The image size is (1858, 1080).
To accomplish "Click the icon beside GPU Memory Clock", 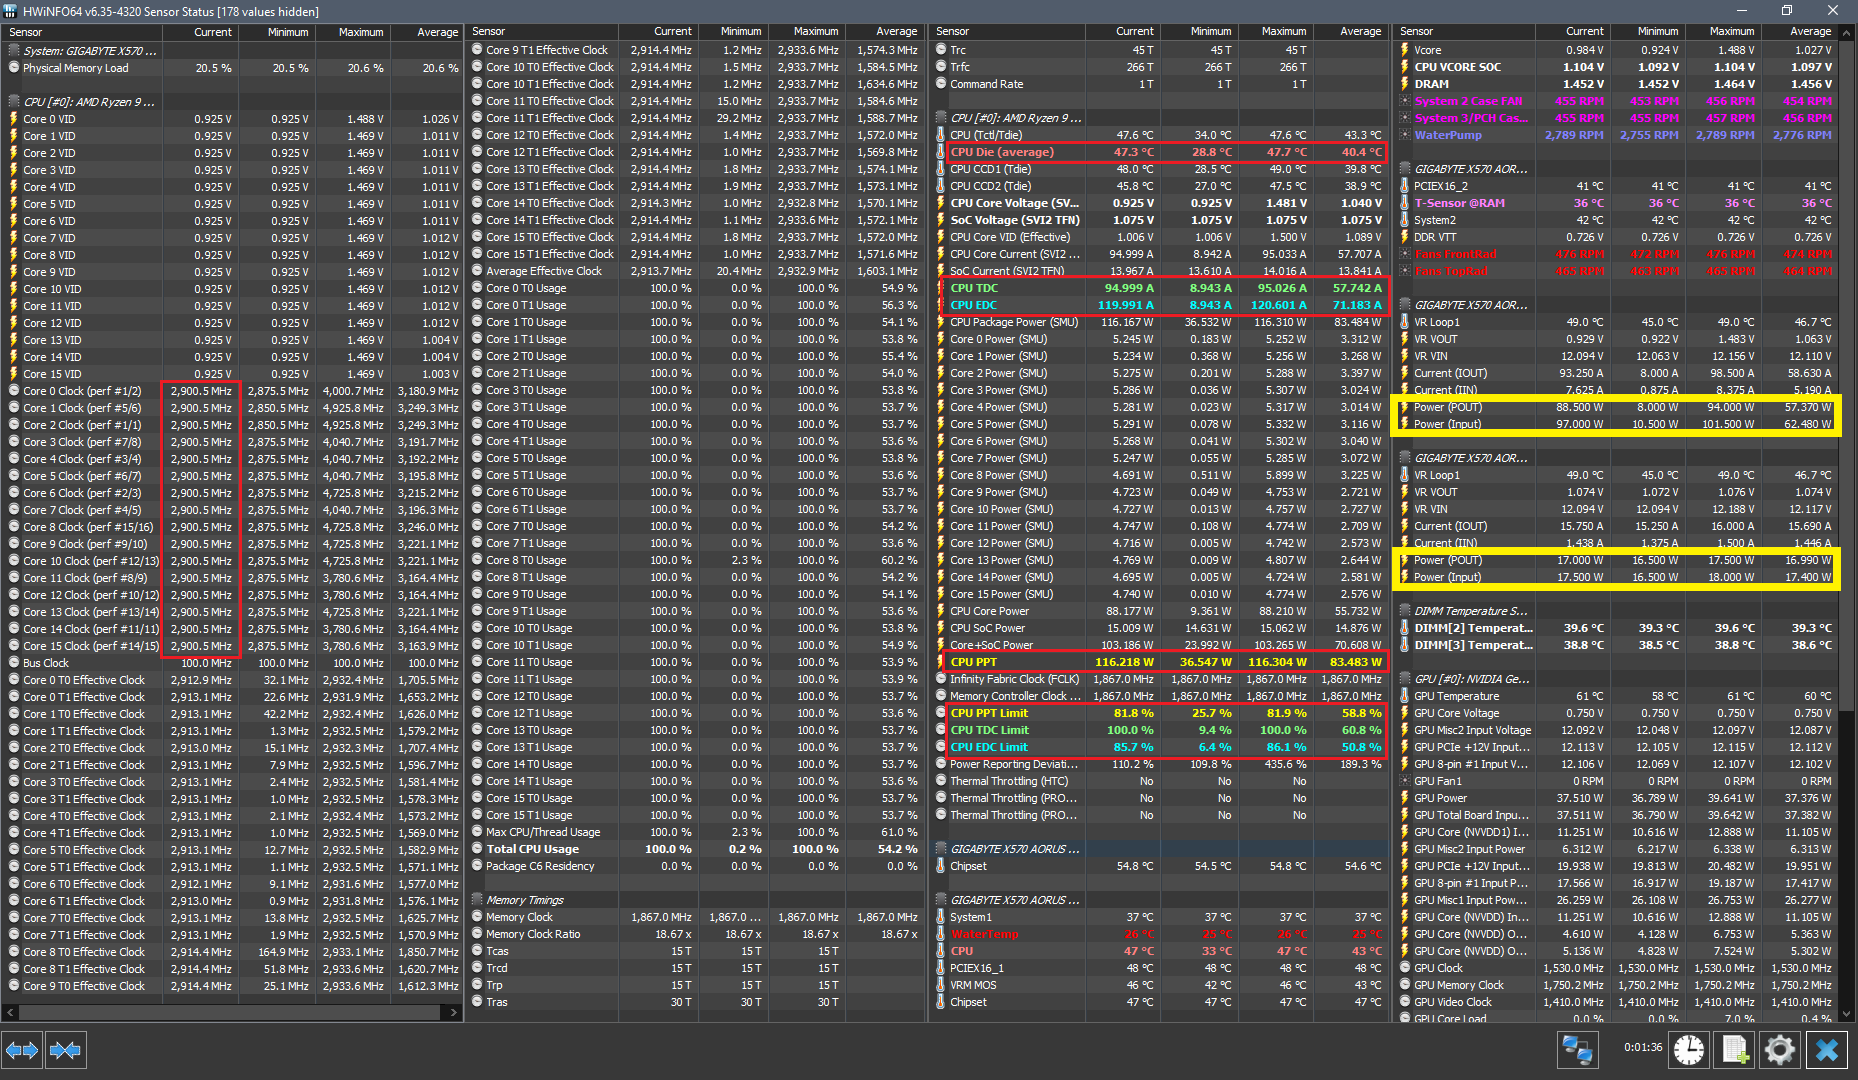I will [x=1405, y=985].
